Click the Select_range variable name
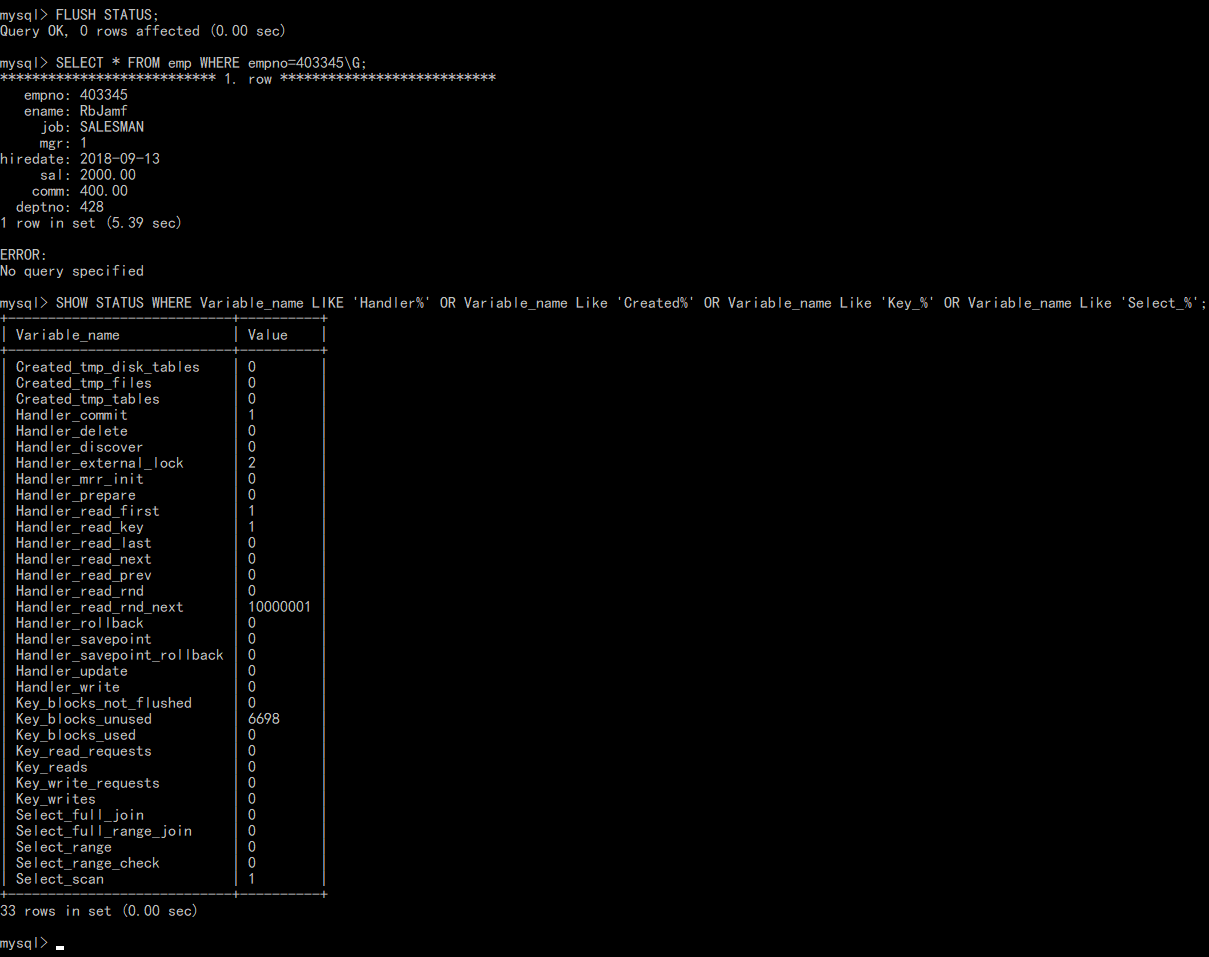 coord(63,847)
